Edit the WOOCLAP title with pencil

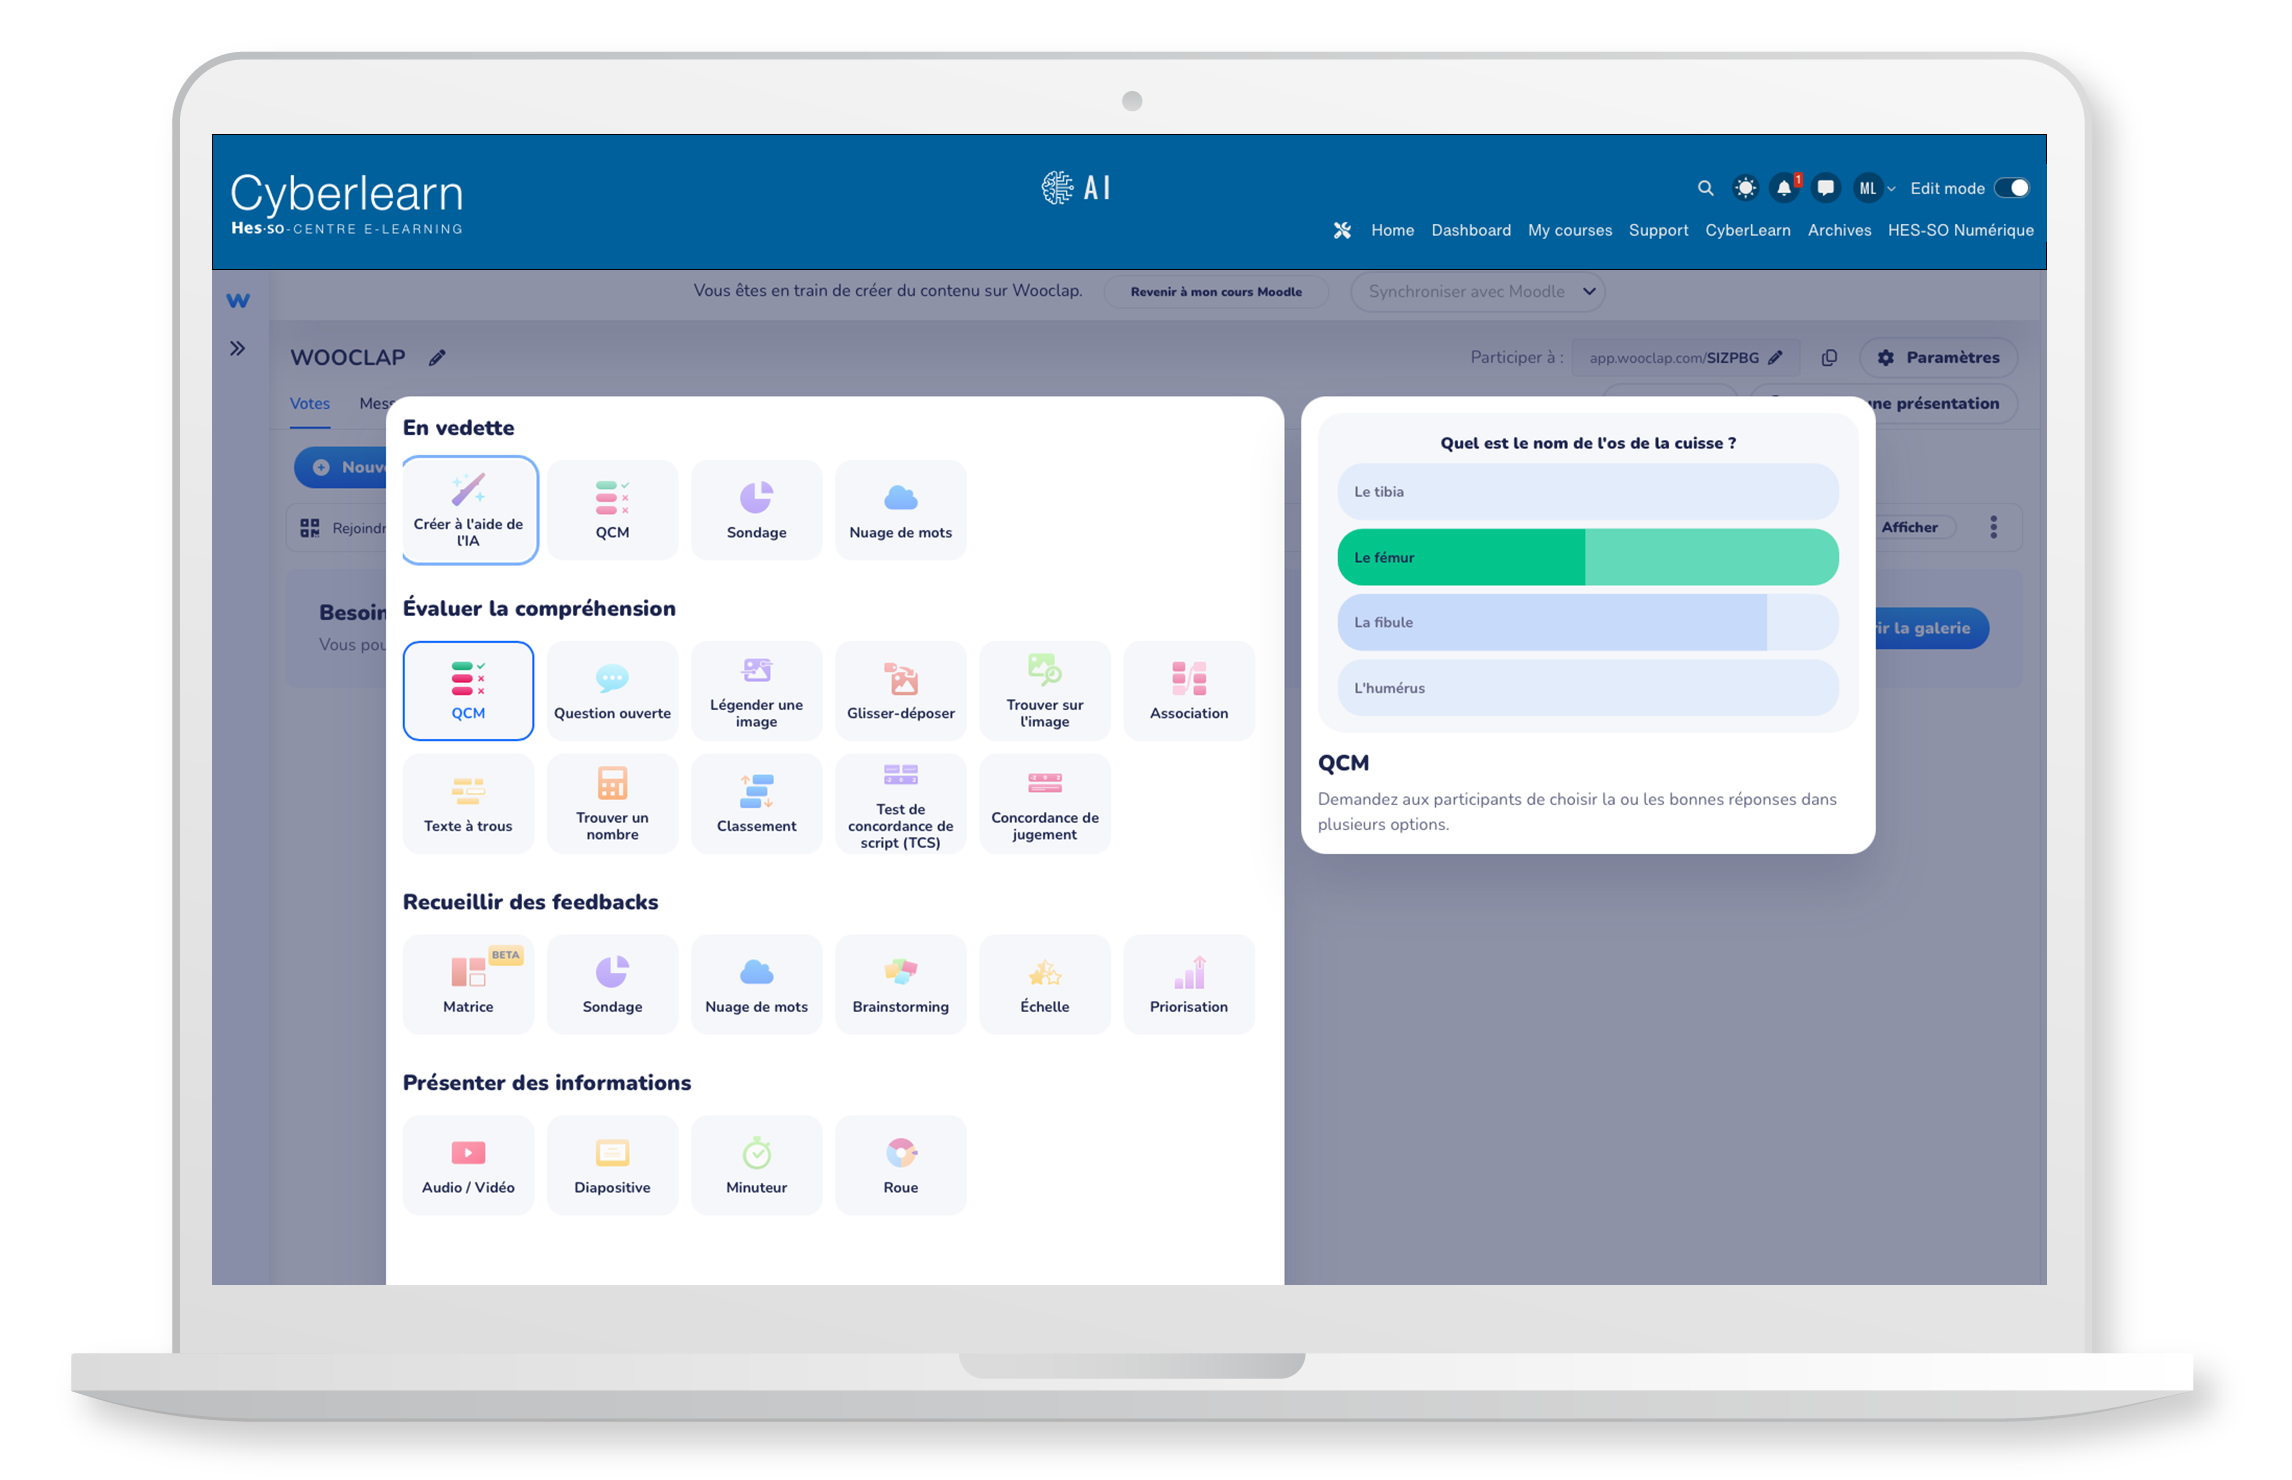[437, 358]
